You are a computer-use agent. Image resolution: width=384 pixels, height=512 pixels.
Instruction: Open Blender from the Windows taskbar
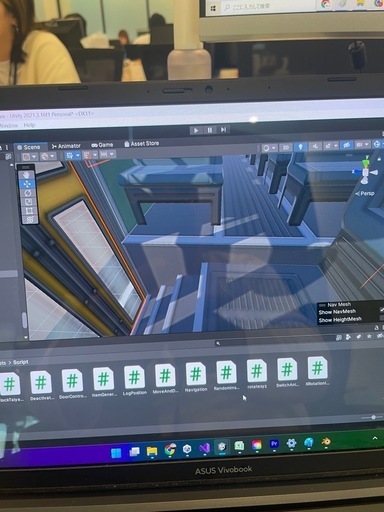[x=326, y=442]
